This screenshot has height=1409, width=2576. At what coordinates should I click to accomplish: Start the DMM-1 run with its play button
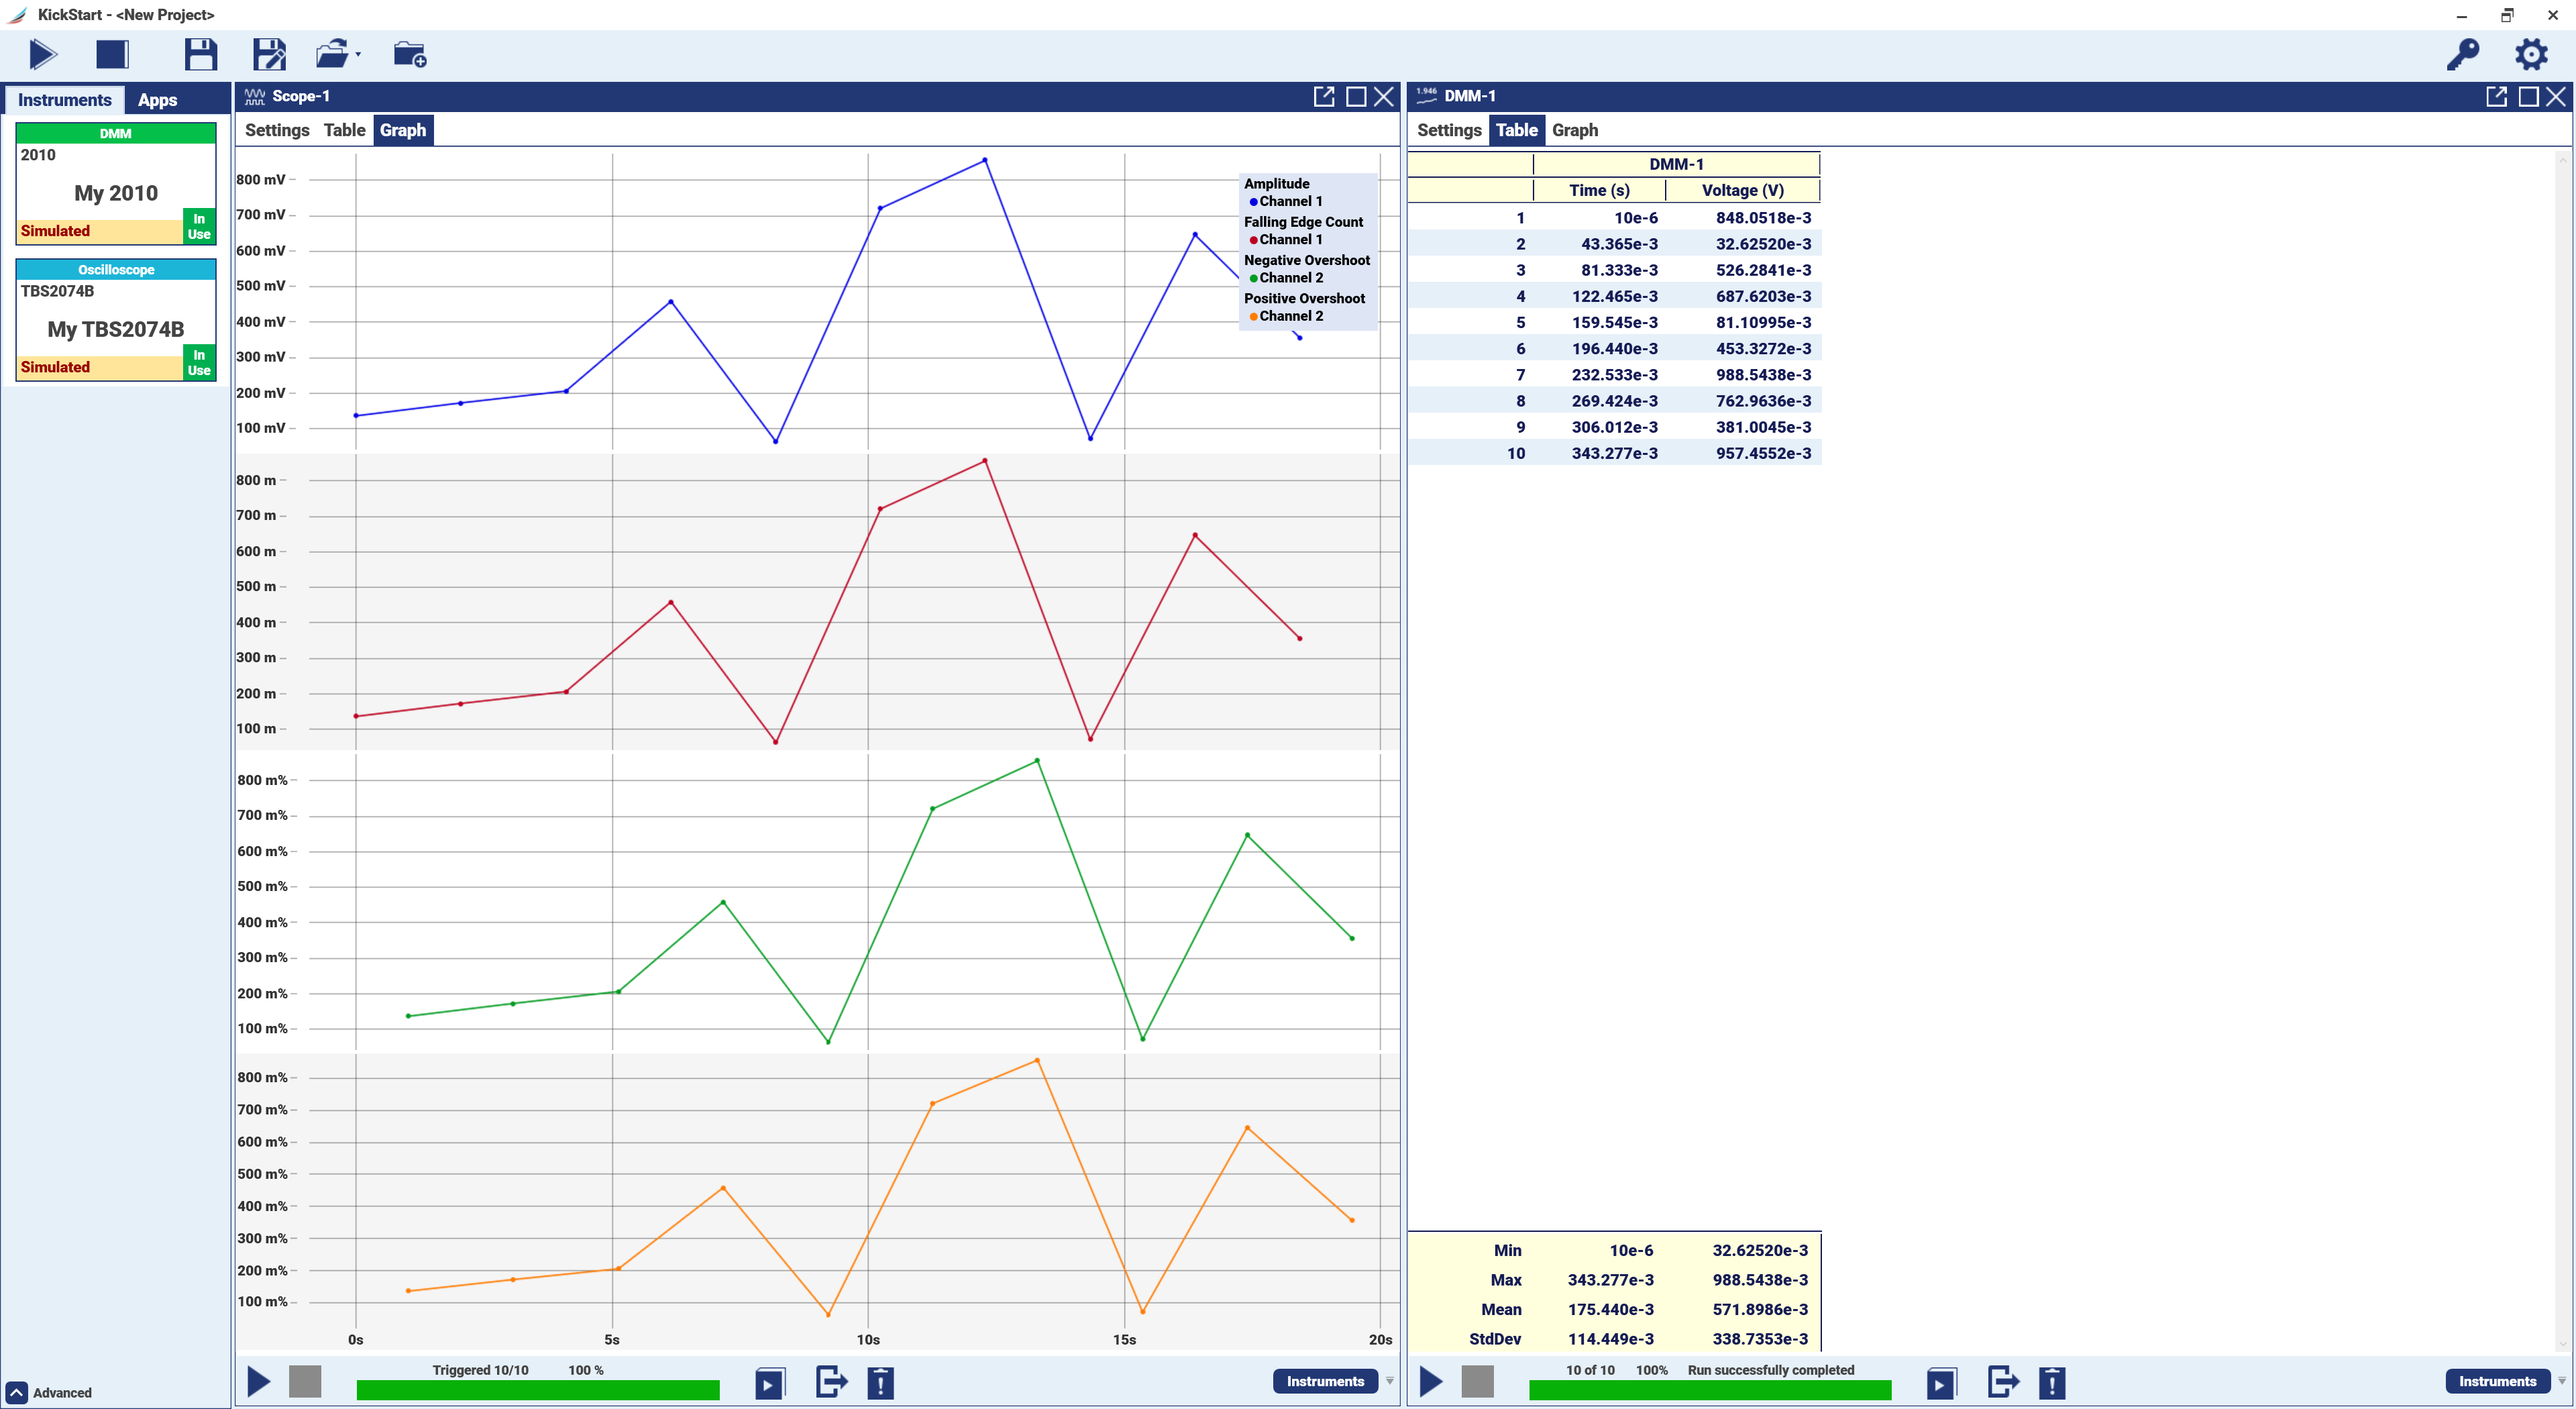(1431, 1382)
